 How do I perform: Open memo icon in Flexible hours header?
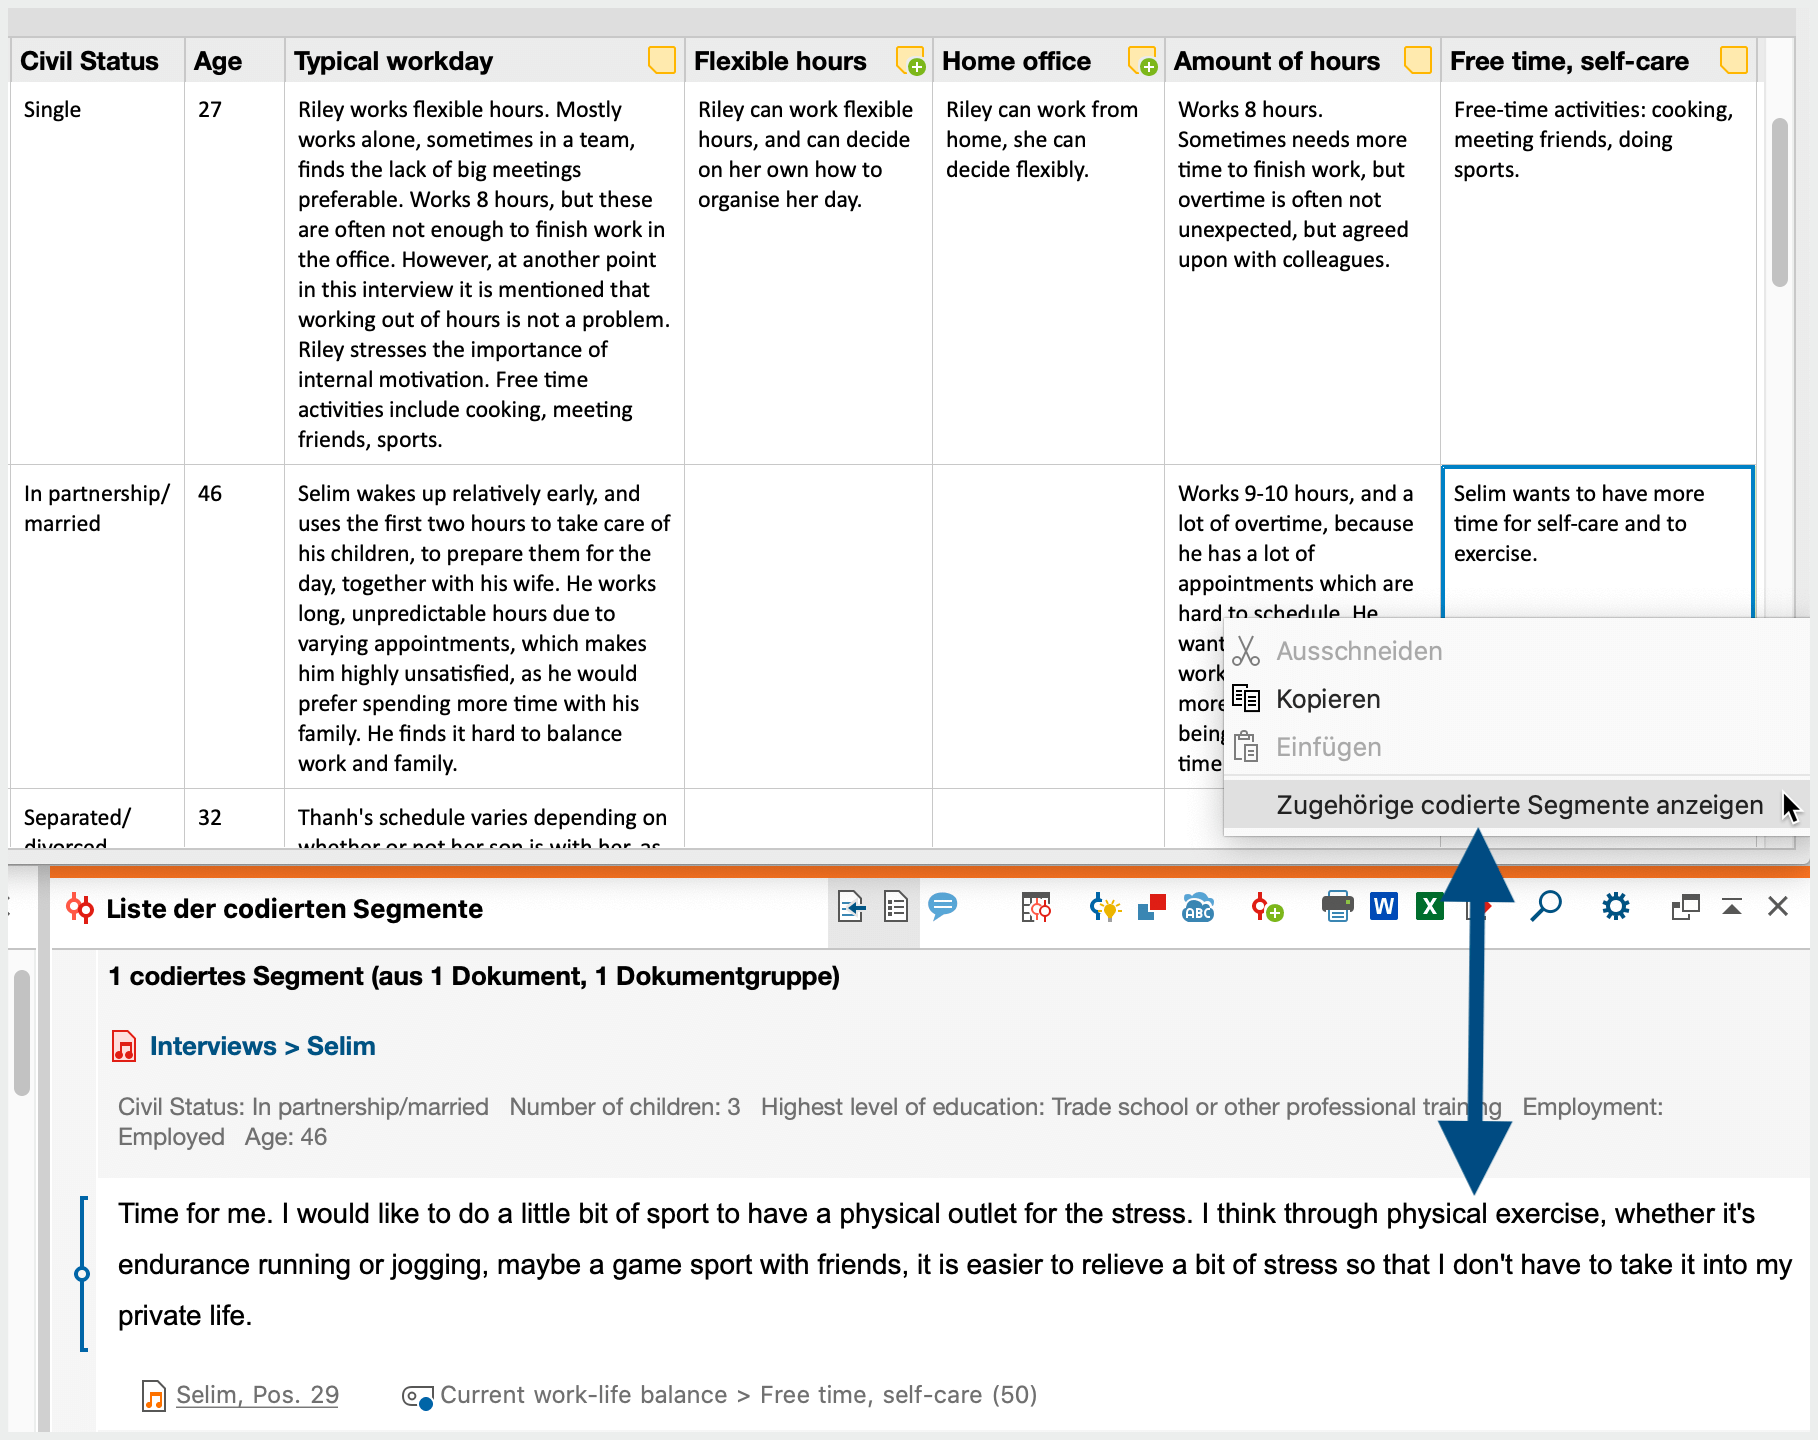click(x=910, y=61)
